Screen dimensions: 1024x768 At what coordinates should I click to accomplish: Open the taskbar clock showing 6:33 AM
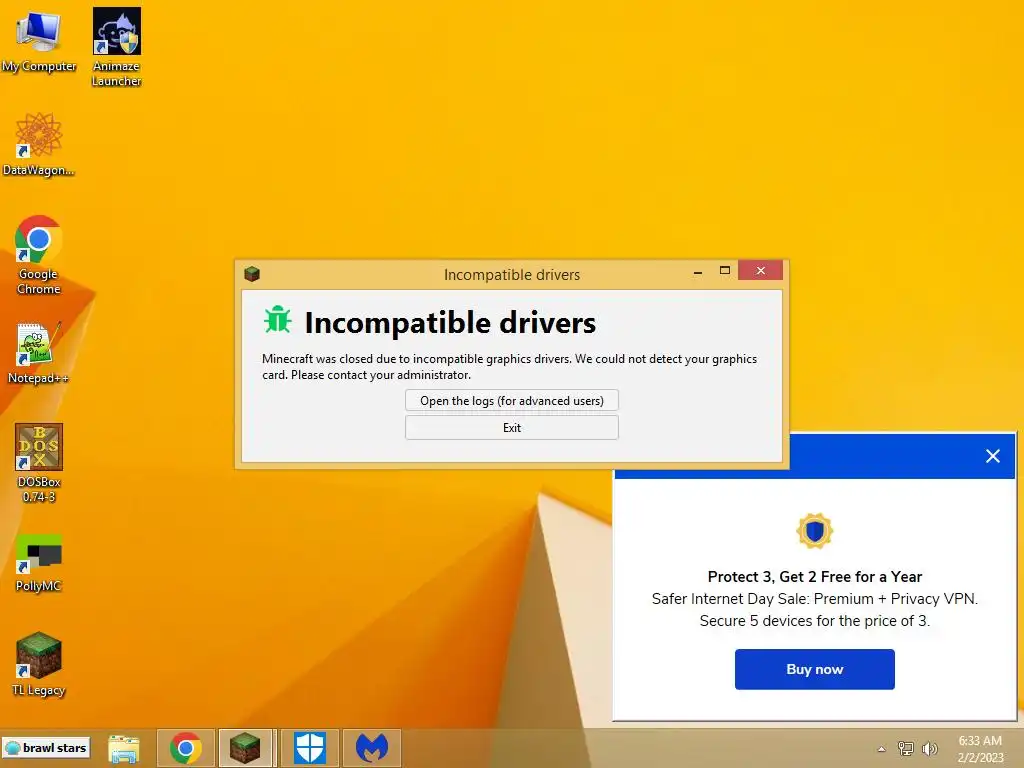980,749
